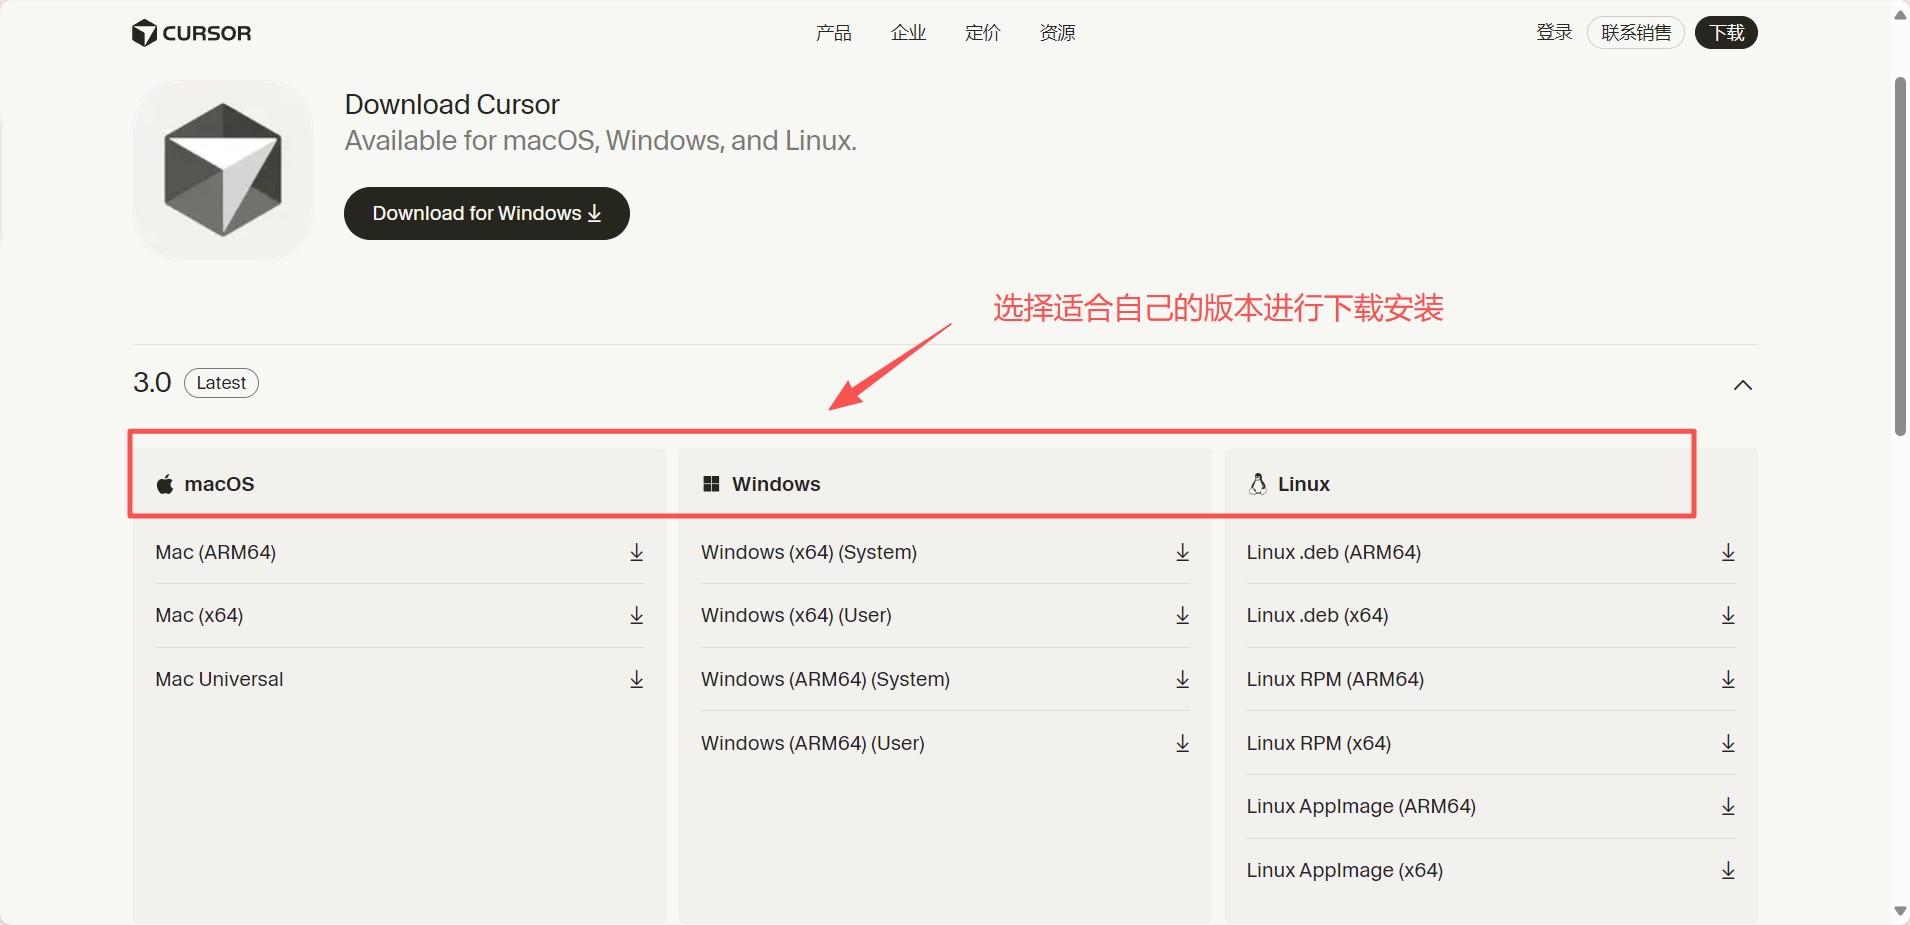Select Linux AppImage (x64) text link
Viewport: 1910px width, 925px height.
tap(1345, 870)
